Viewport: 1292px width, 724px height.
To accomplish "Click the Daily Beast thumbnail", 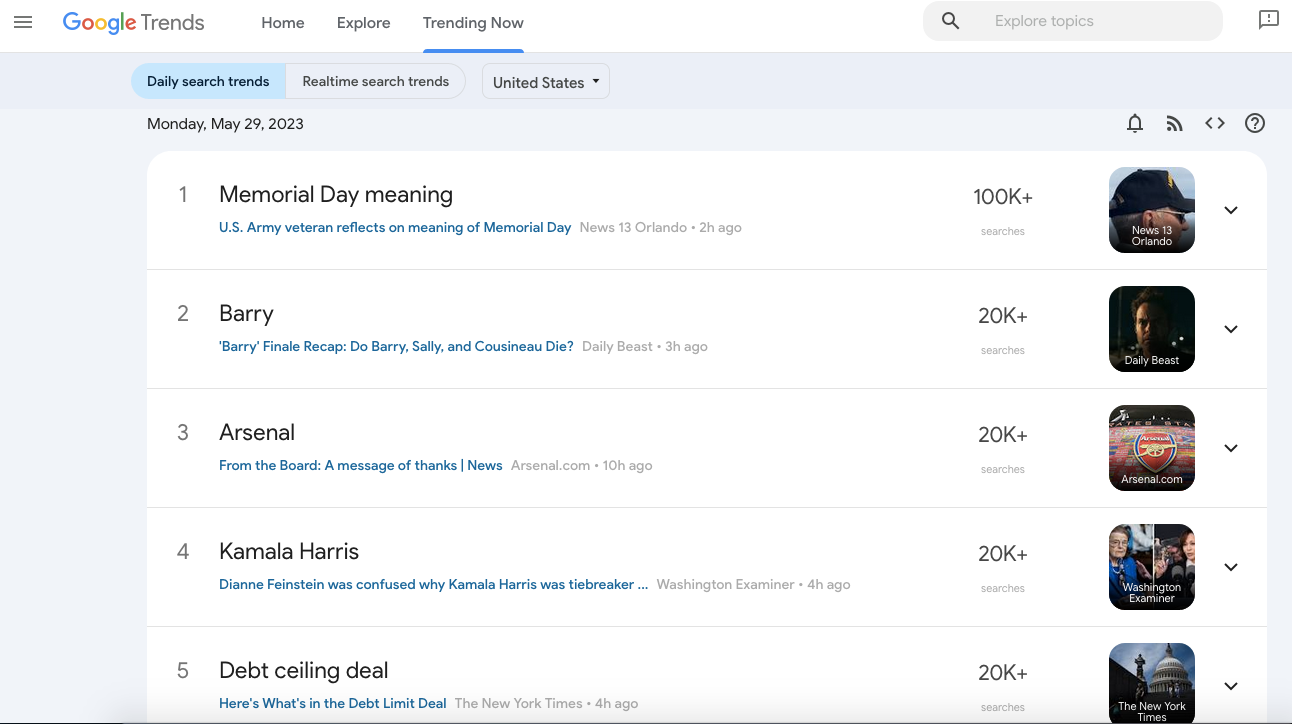I will pos(1152,329).
